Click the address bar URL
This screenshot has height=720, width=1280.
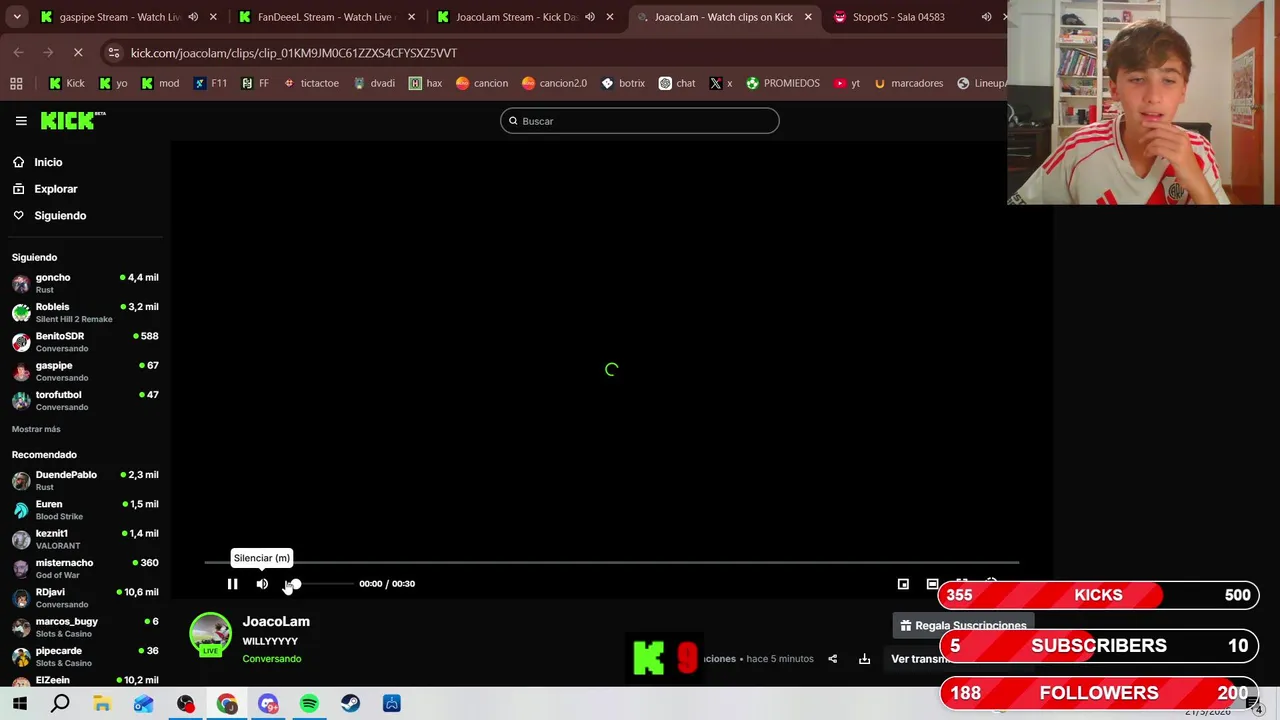293,53
